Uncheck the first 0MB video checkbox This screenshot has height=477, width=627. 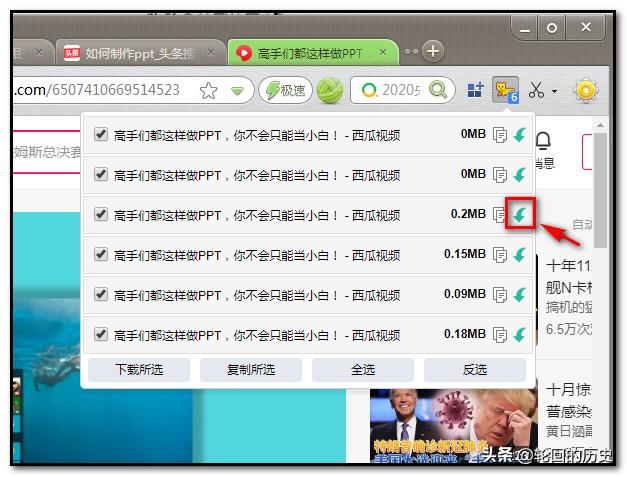[x=100, y=134]
